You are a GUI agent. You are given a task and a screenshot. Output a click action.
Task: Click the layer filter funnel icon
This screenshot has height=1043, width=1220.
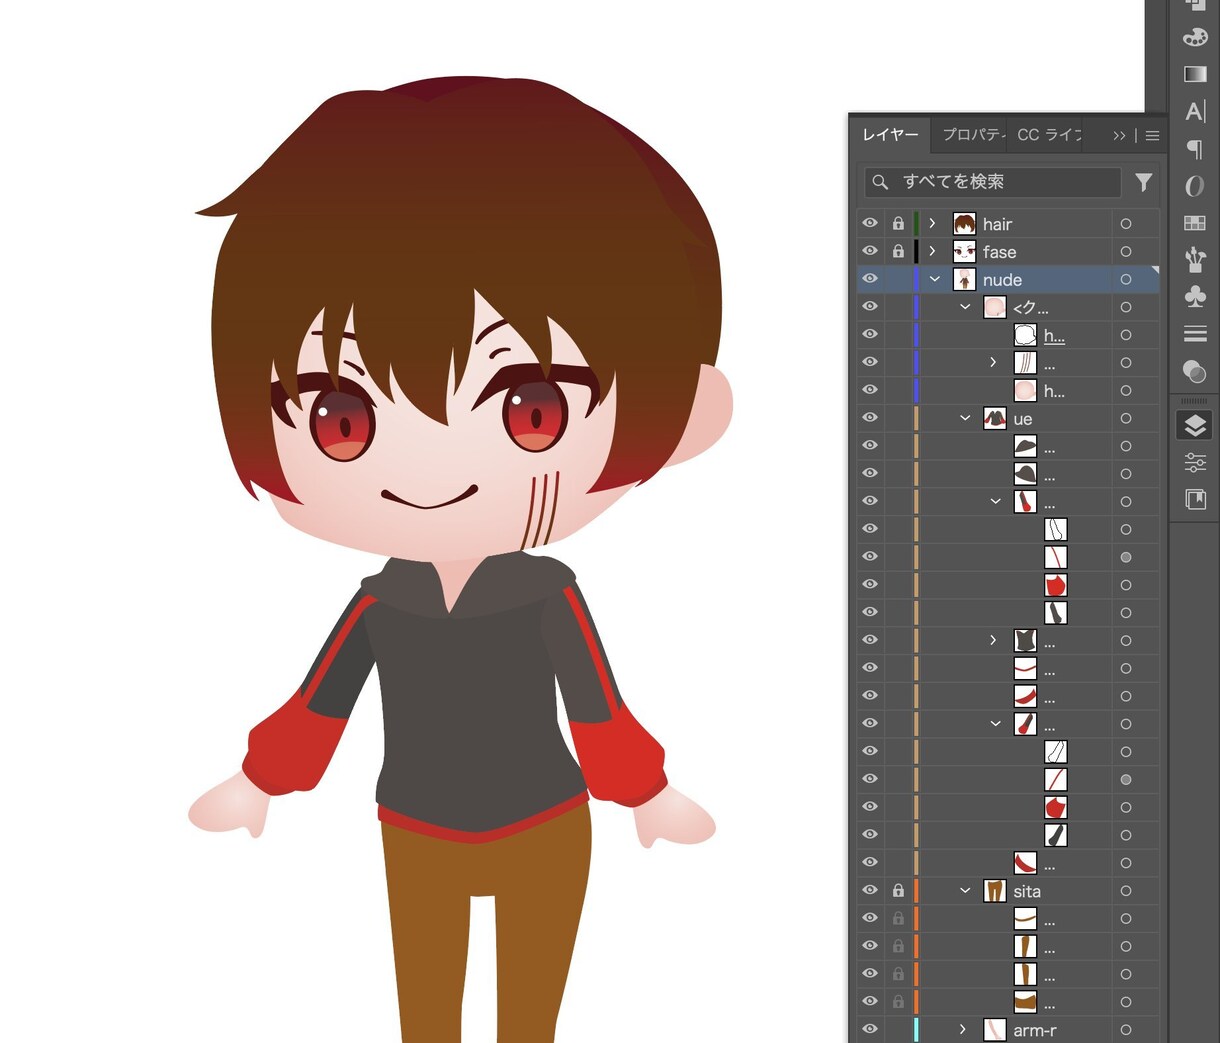pyautogui.click(x=1144, y=182)
